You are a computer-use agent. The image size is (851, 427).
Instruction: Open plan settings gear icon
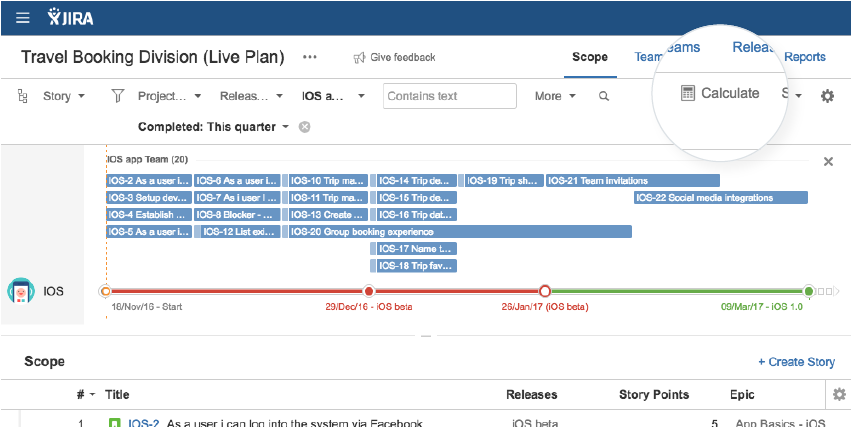coord(827,96)
